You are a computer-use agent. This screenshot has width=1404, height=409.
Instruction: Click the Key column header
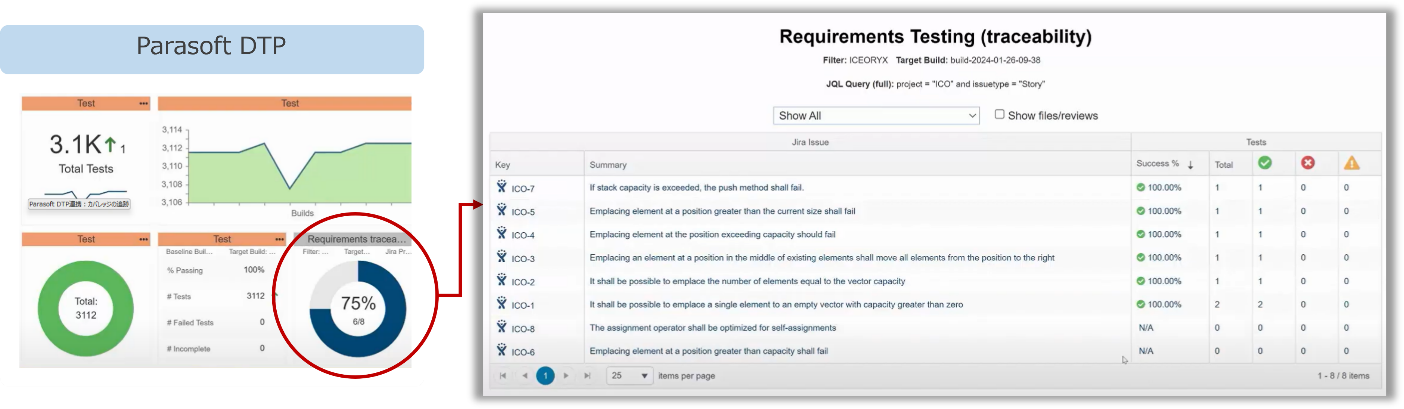(x=502, y=164)
